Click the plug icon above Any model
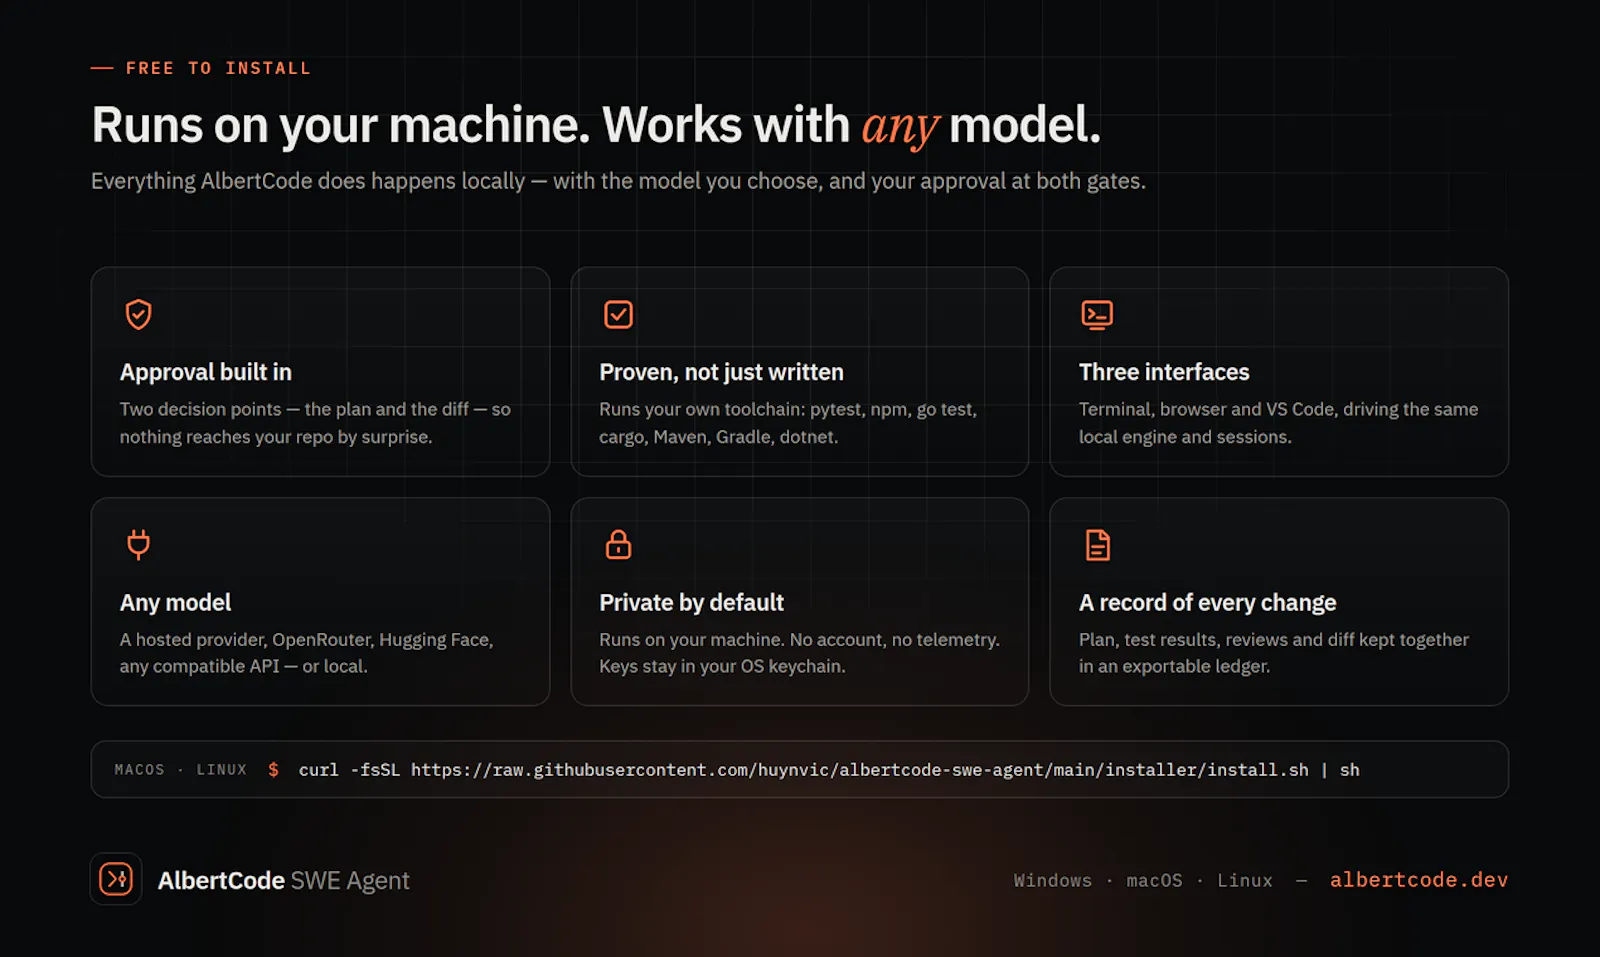Image resolution: width=1600 pixels, height=957 pixels. [x=138, y=544]
